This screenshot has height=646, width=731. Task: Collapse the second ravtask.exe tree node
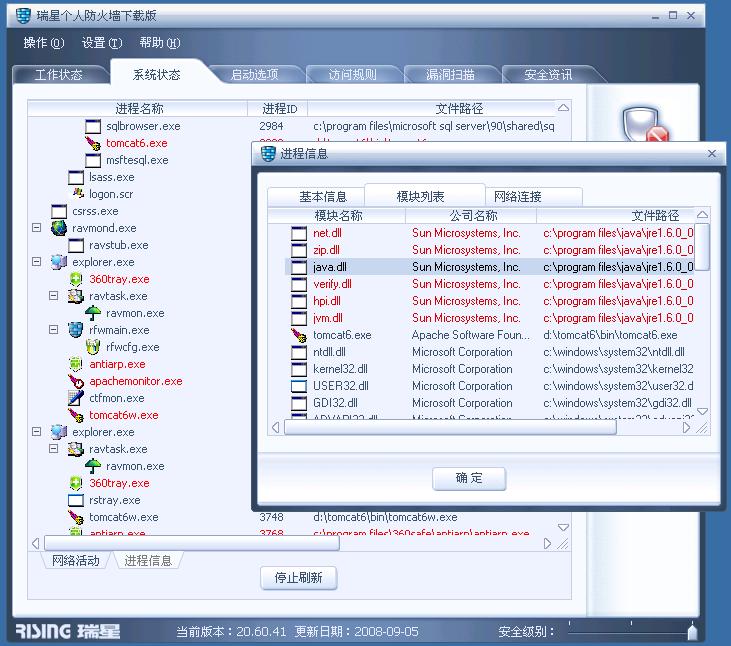pos(54,449)
